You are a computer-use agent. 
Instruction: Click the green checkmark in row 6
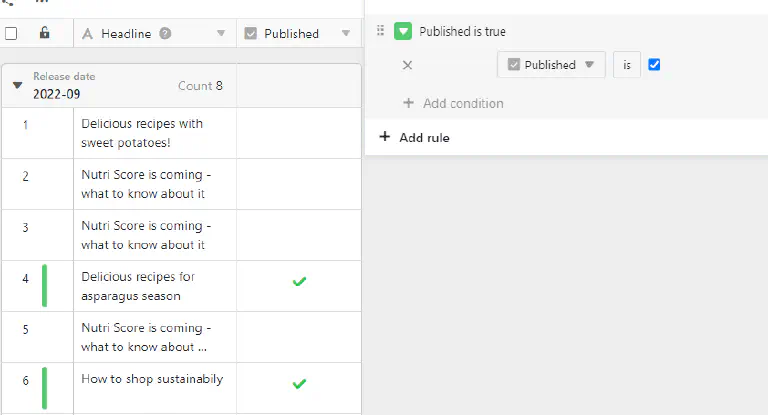298,383
